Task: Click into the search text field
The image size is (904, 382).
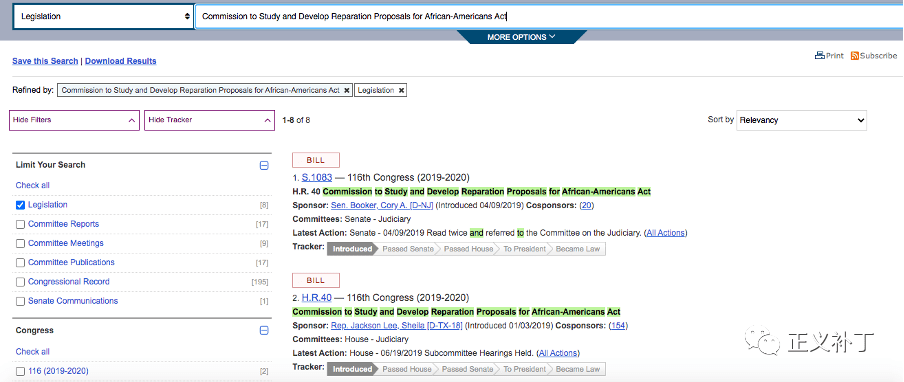Action: click(x=549, y=17)
